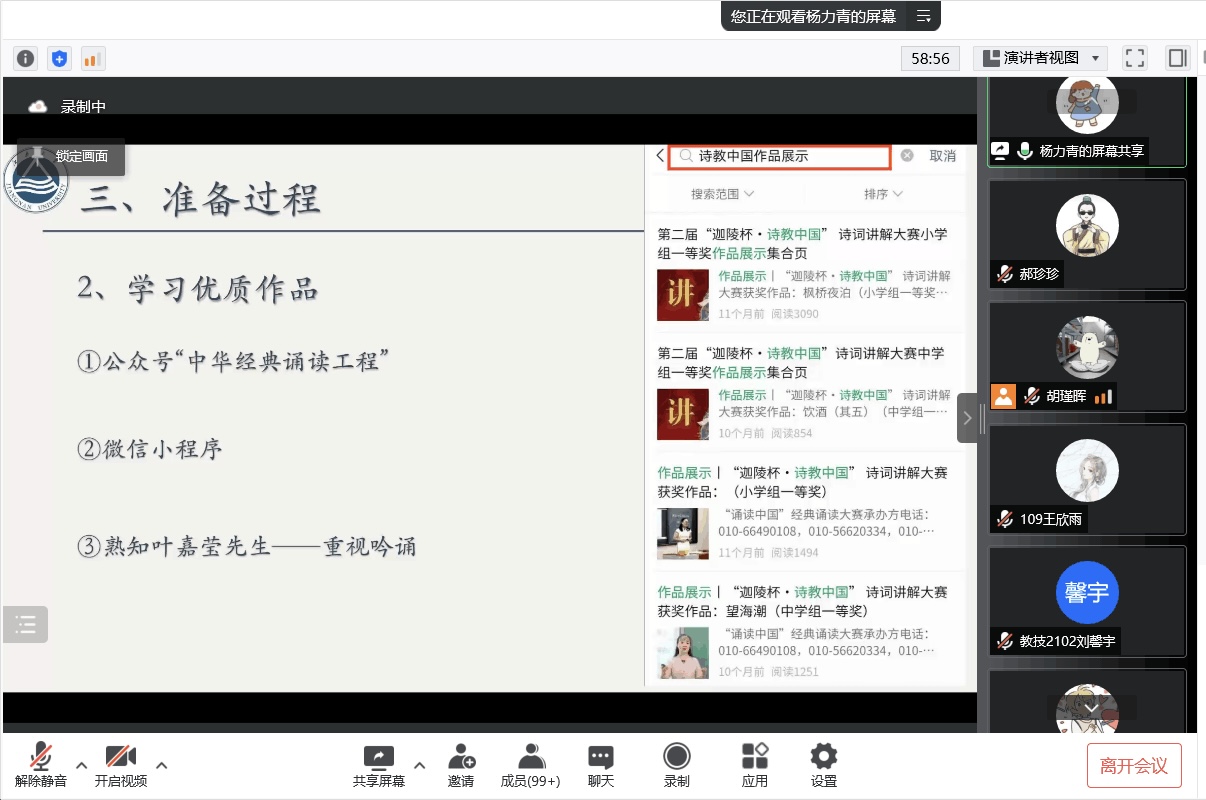Open the Invite icon
Image resolution: width=1206 pixels, height=800 pixels.
pos(461,765)
